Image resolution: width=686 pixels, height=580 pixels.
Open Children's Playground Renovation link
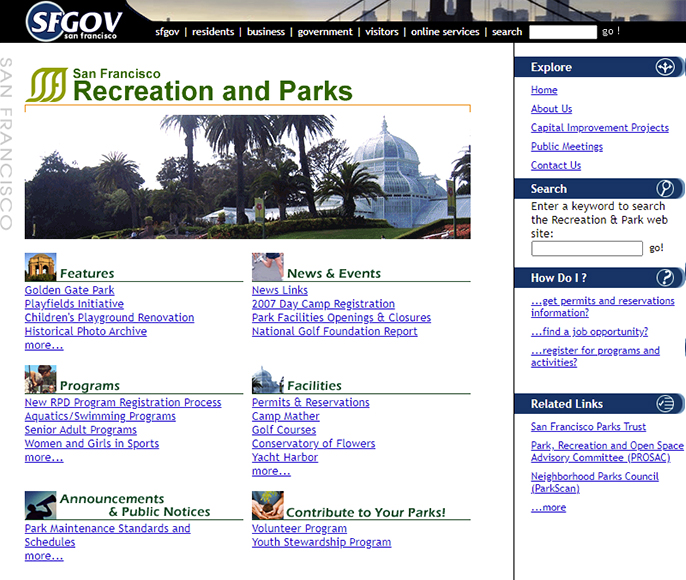[109, 318]
